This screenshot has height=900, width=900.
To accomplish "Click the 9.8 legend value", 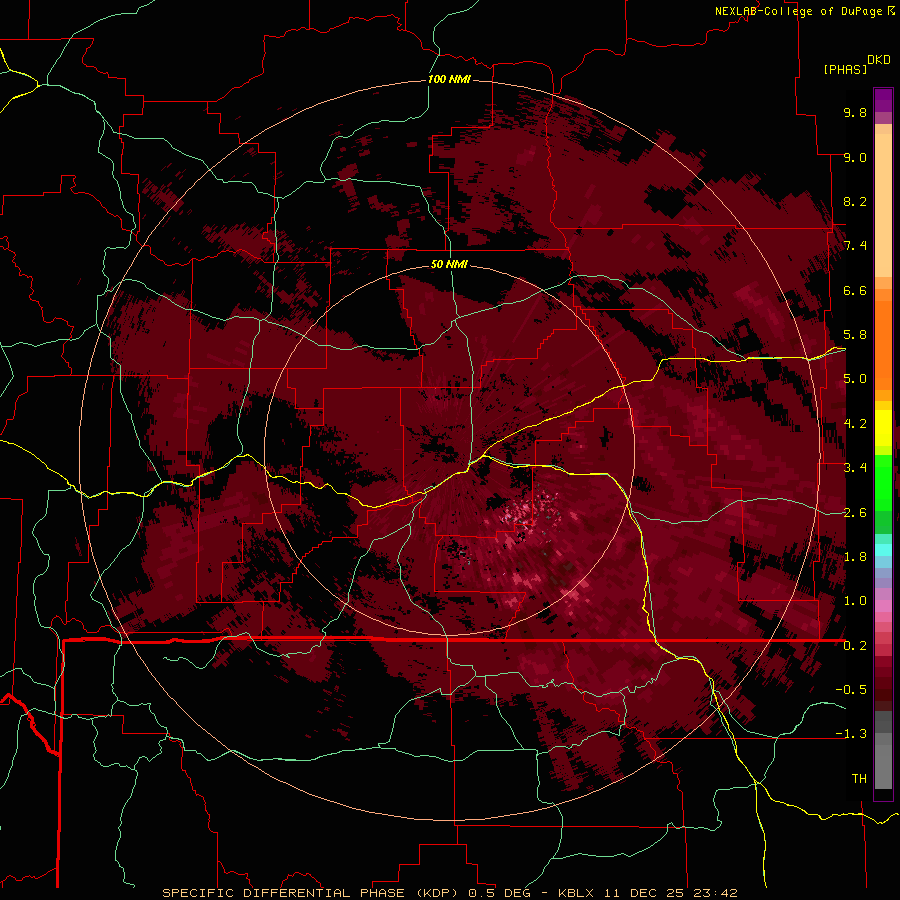I will coord(855,112).
